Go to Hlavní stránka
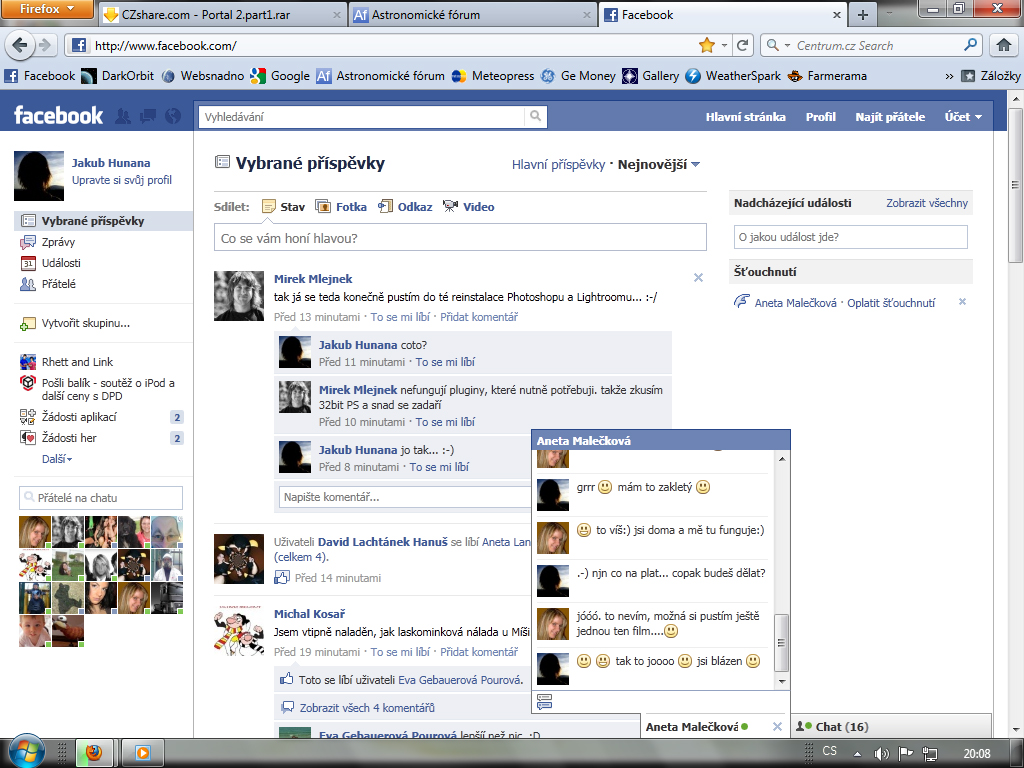Image resolution: width=1024 pixels, height=768 pixels. tap(745, 117)
